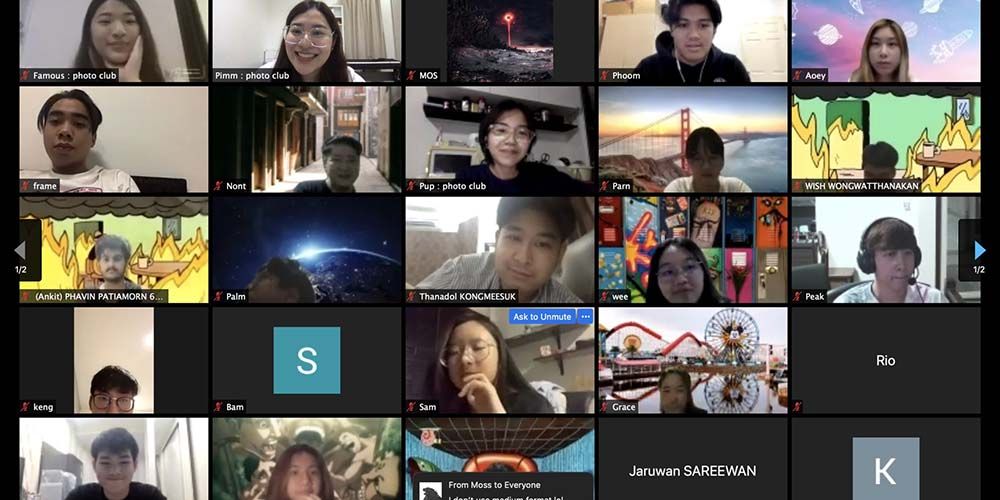Open the three-dot menu on Sam's tile
Screen dimensions: 1000x500
pos(586,317)
